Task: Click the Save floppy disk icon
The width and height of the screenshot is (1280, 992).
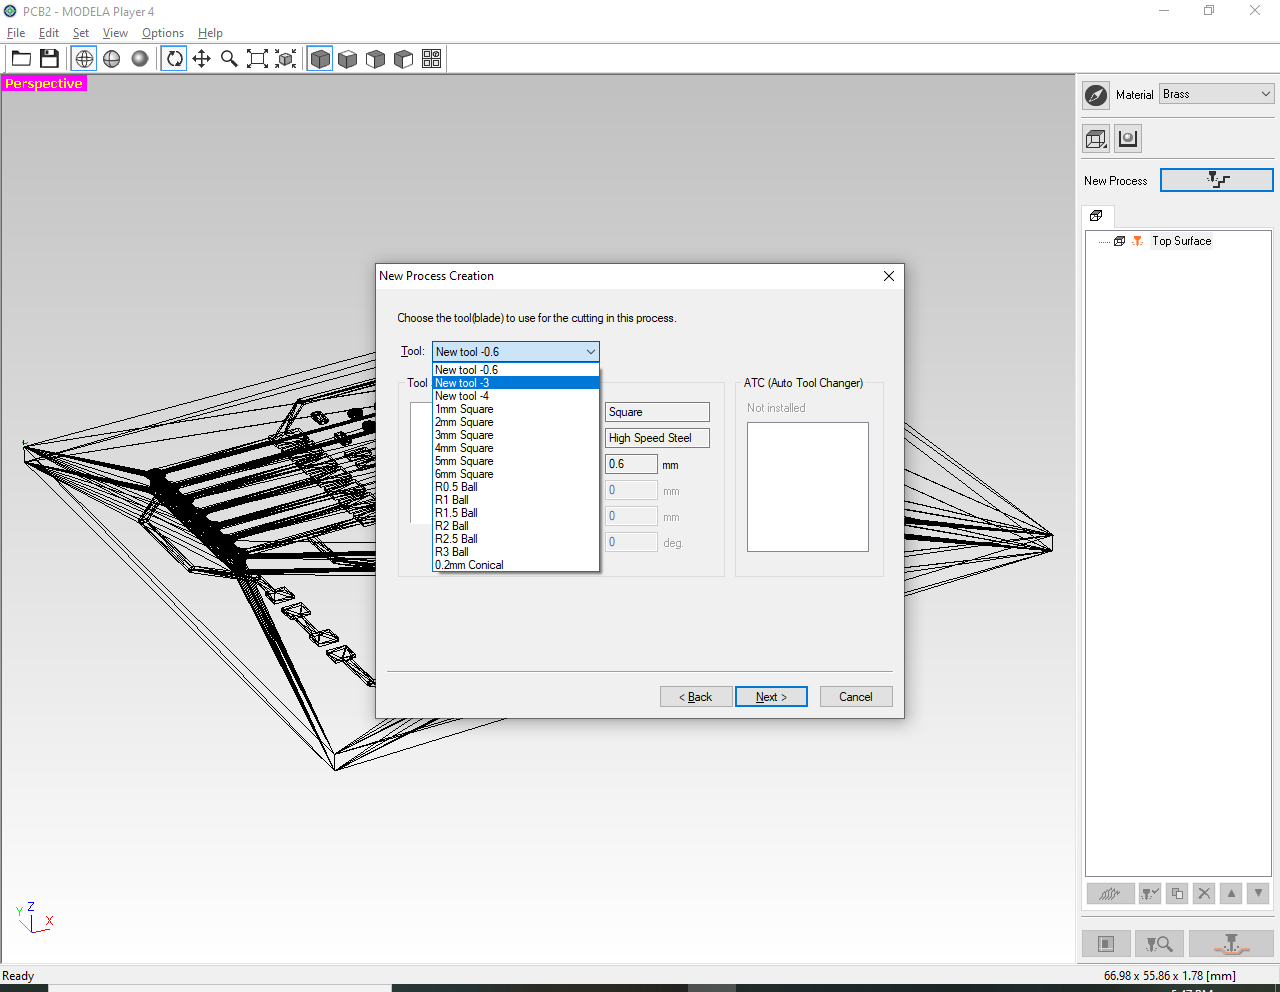Action: pyautogui.click(x=49, y=59)
